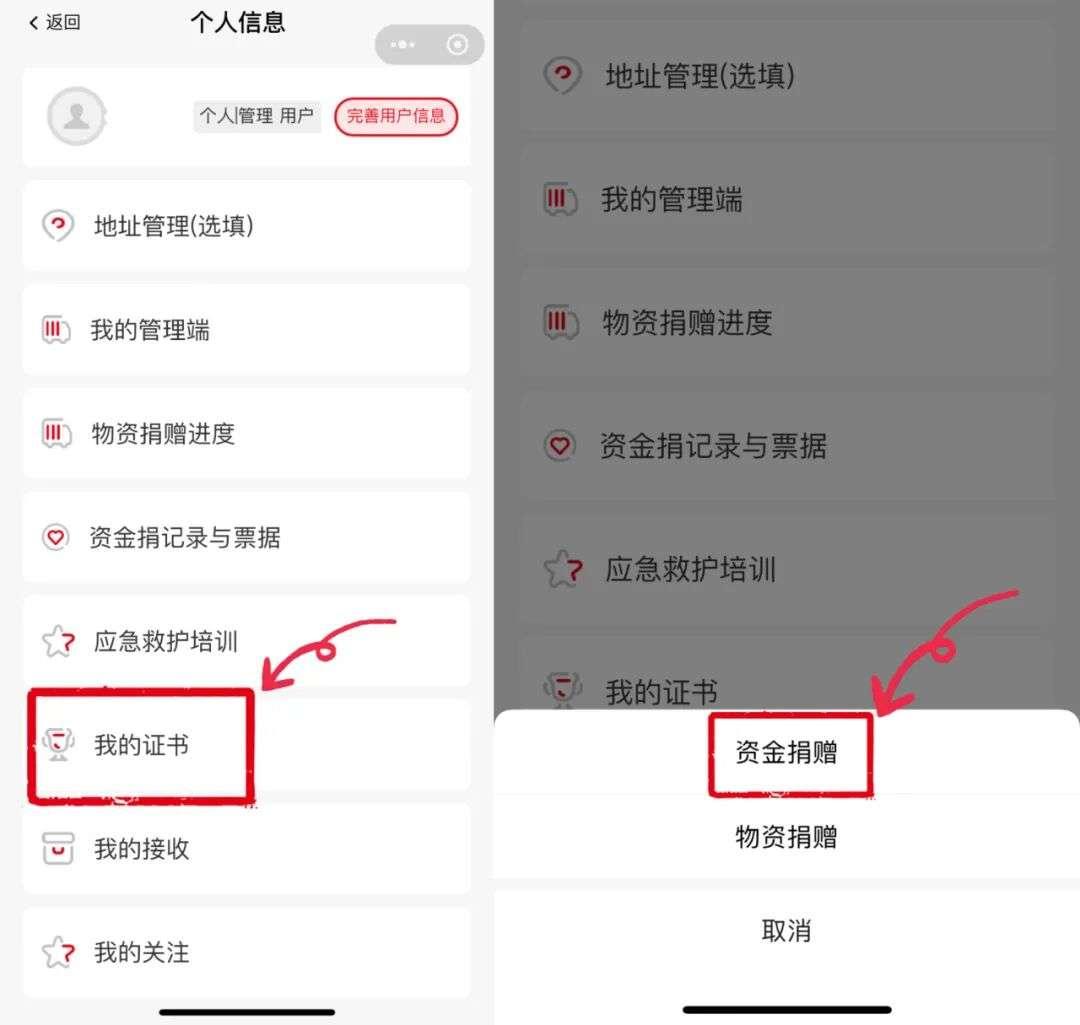Screen dimensions: 1080x1025
Task: Tap 取消 to dismiss the sheet
Action: click(787, 931)
